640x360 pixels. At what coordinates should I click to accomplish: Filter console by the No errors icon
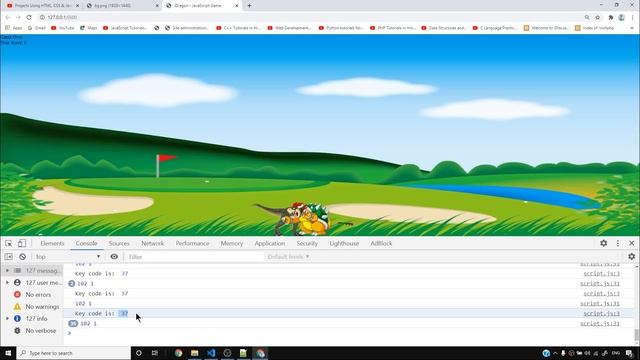[x=17, y=294]
